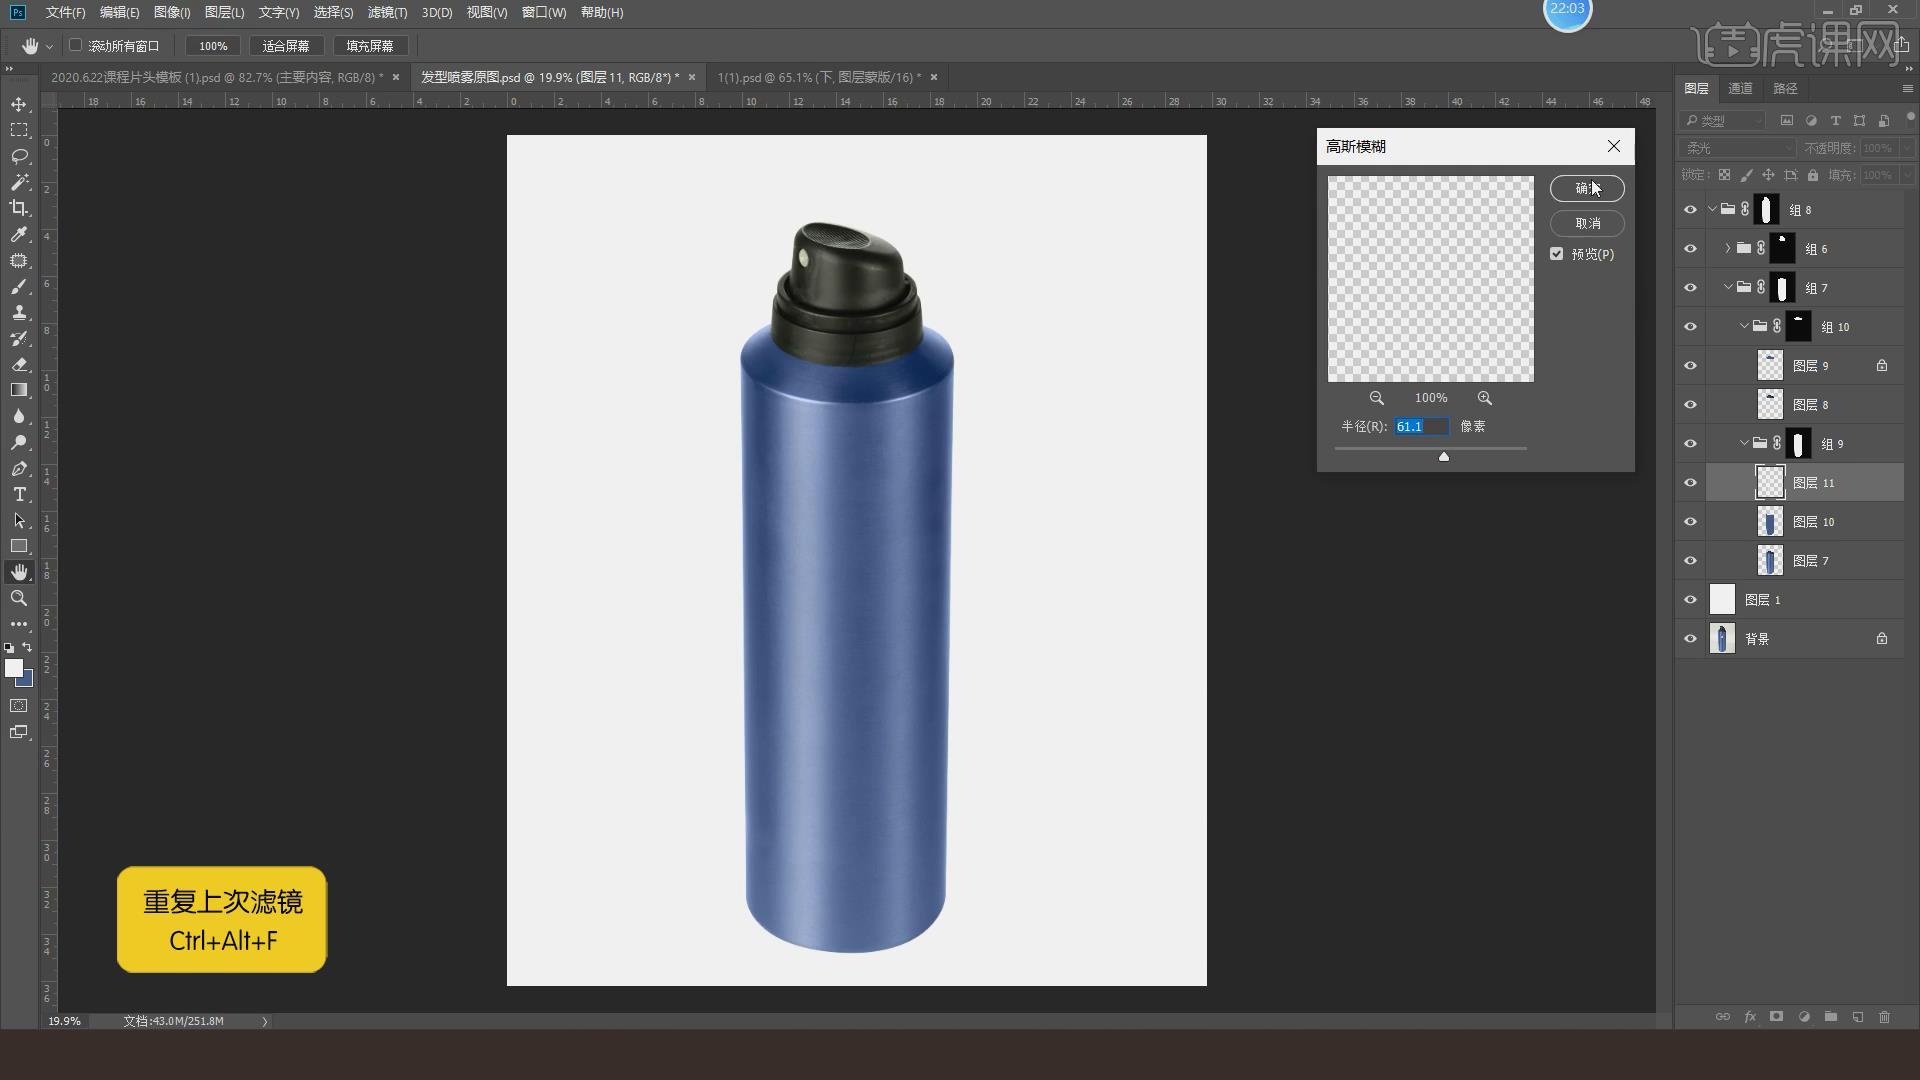
Task: Select the Horizontal Type tool
Action: [x=19, y=495]
